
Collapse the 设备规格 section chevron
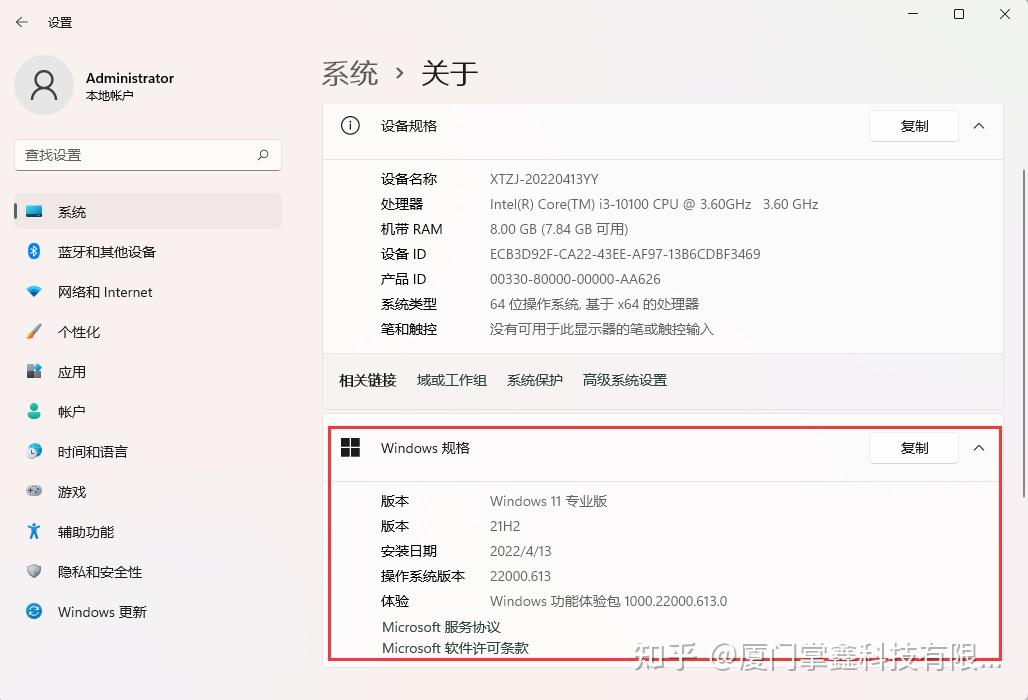coord(979,126)
